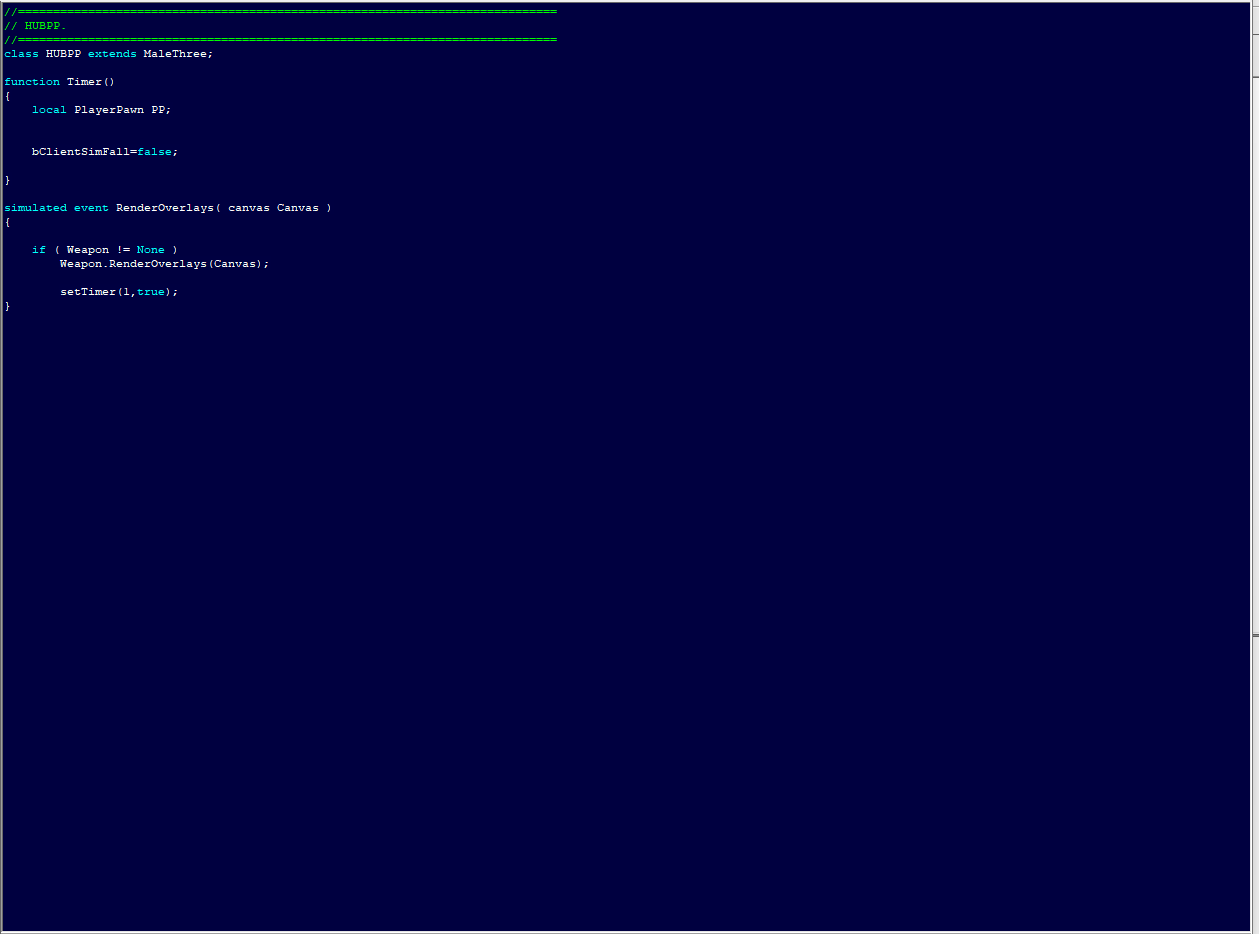Click the 'false' value

(154, 152)
